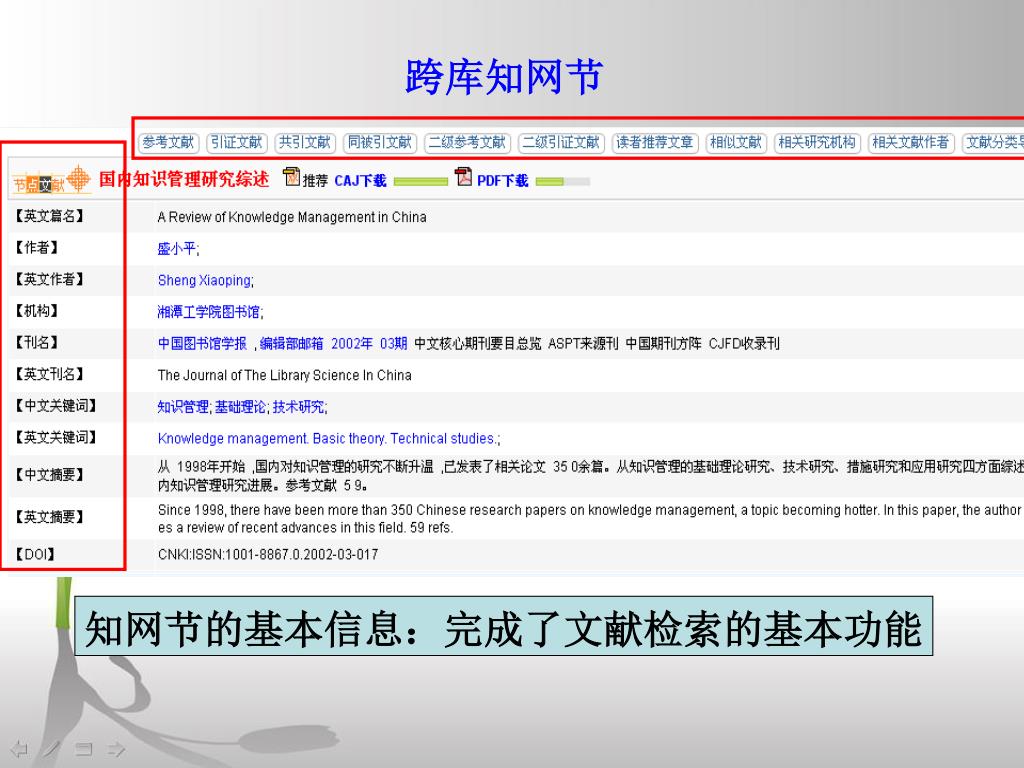1024x768 pixels.
Task: Click the 【机构】 field label
Action: click(x=37, y=311)
